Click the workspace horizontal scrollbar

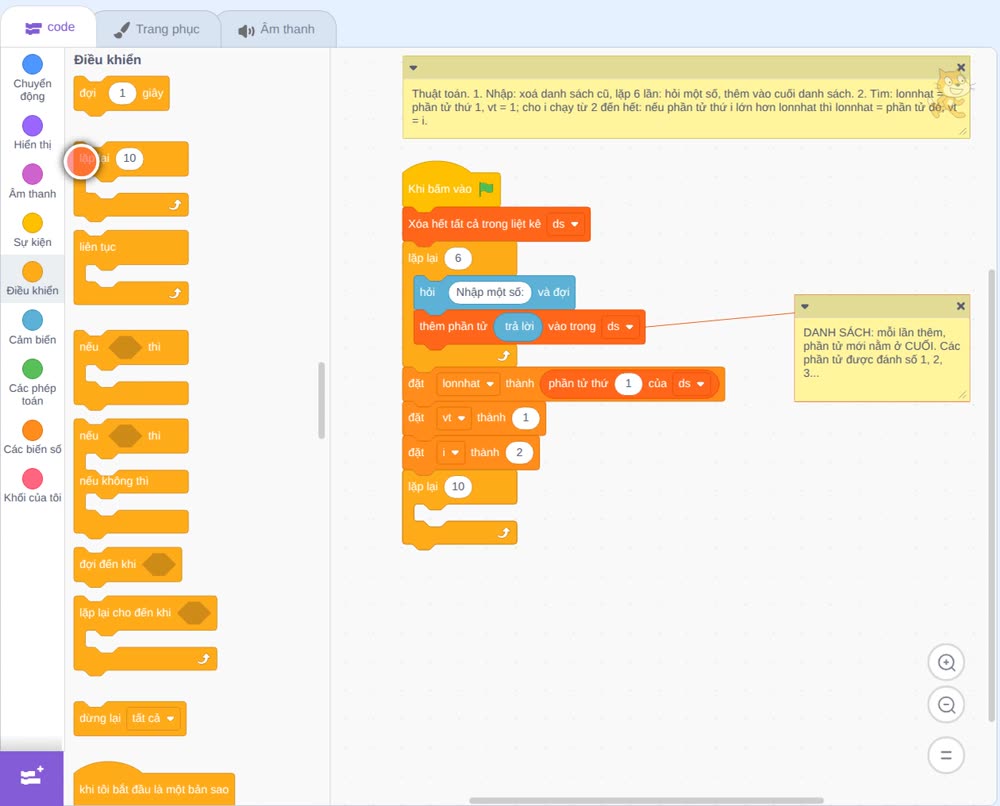[x=646, y=800]
